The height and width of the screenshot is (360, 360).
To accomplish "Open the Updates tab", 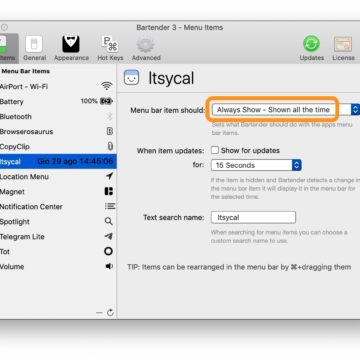I will click(x=311, y=49).
